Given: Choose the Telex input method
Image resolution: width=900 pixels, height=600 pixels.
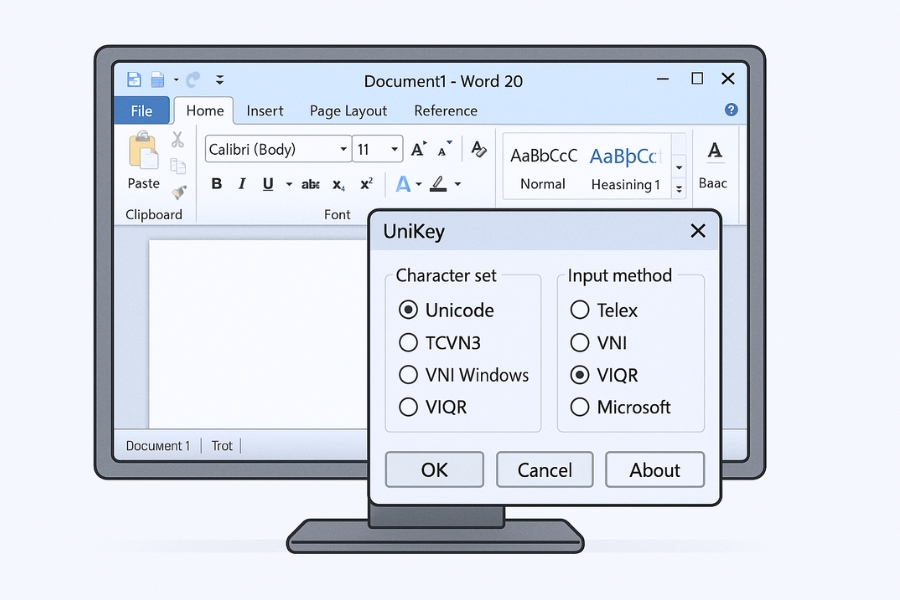Looking at the screenshot, I should pyautogui.click(x=580, y=310).
